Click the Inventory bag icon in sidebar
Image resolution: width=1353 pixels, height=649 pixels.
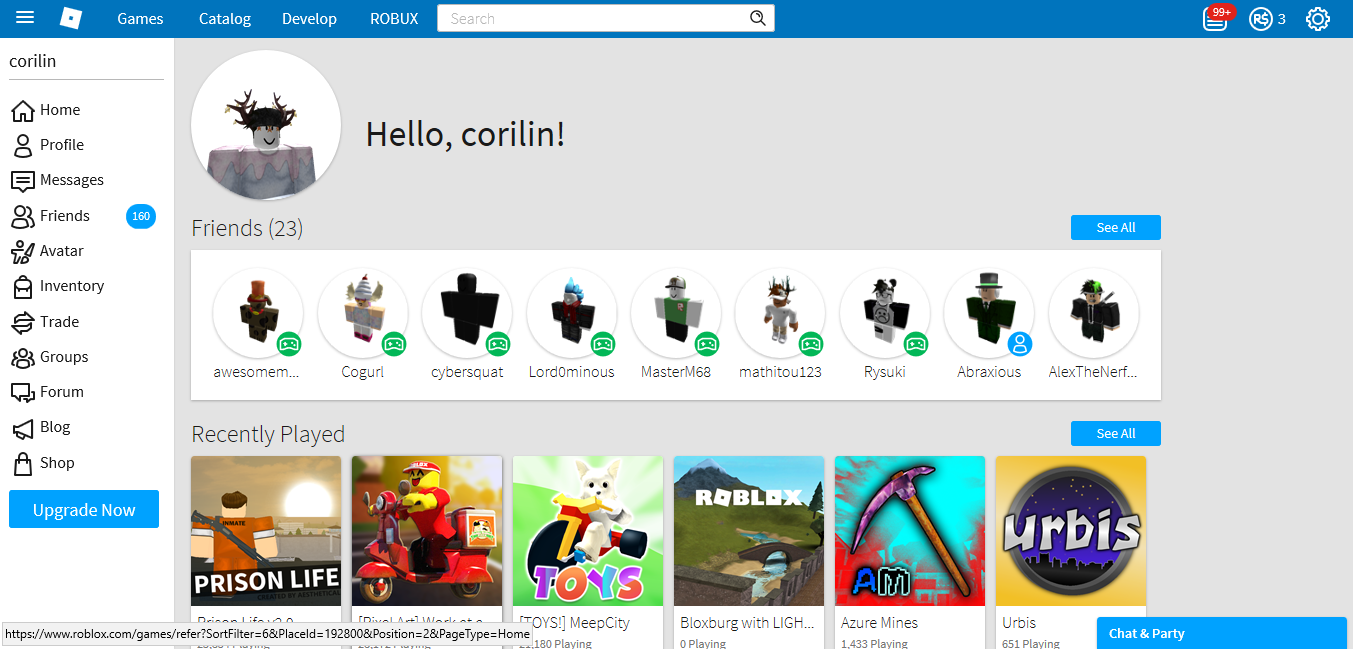pyautogui.click(x=23, y=287)
